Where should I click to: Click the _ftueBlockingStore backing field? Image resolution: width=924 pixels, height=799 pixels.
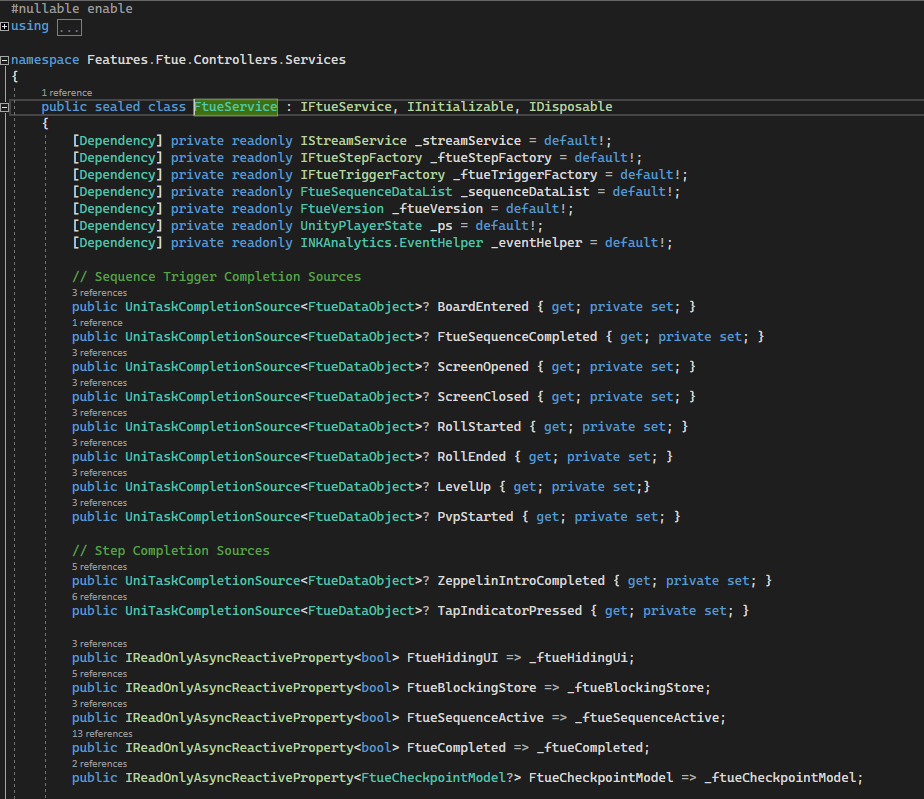(x=635, y=688)
